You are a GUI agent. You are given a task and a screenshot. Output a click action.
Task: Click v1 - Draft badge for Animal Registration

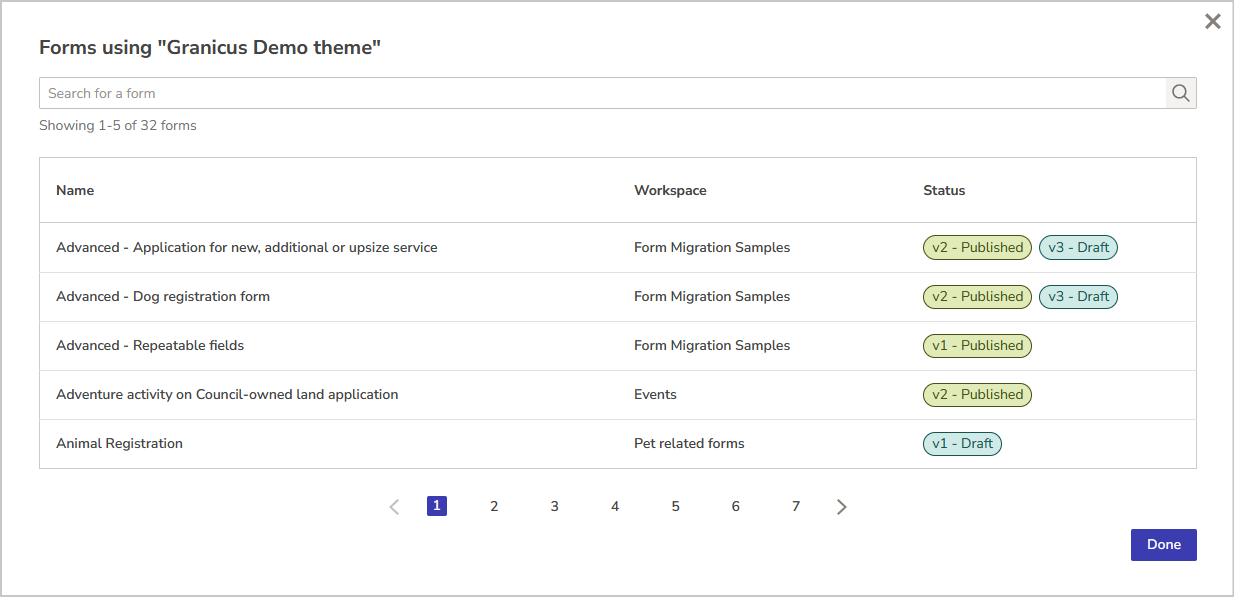click(962, 443)
